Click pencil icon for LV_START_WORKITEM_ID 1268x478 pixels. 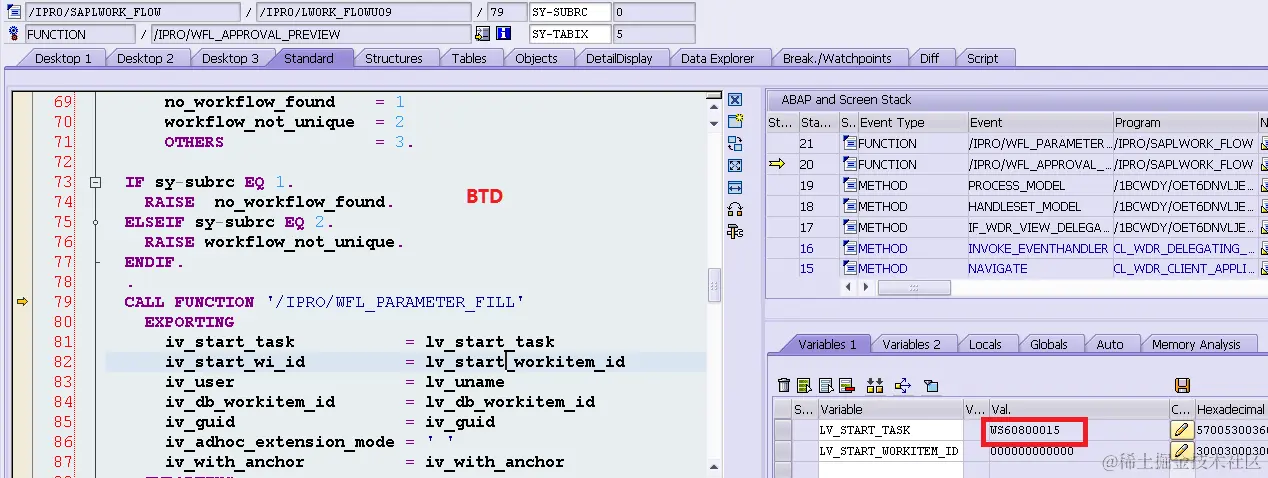1181,451
